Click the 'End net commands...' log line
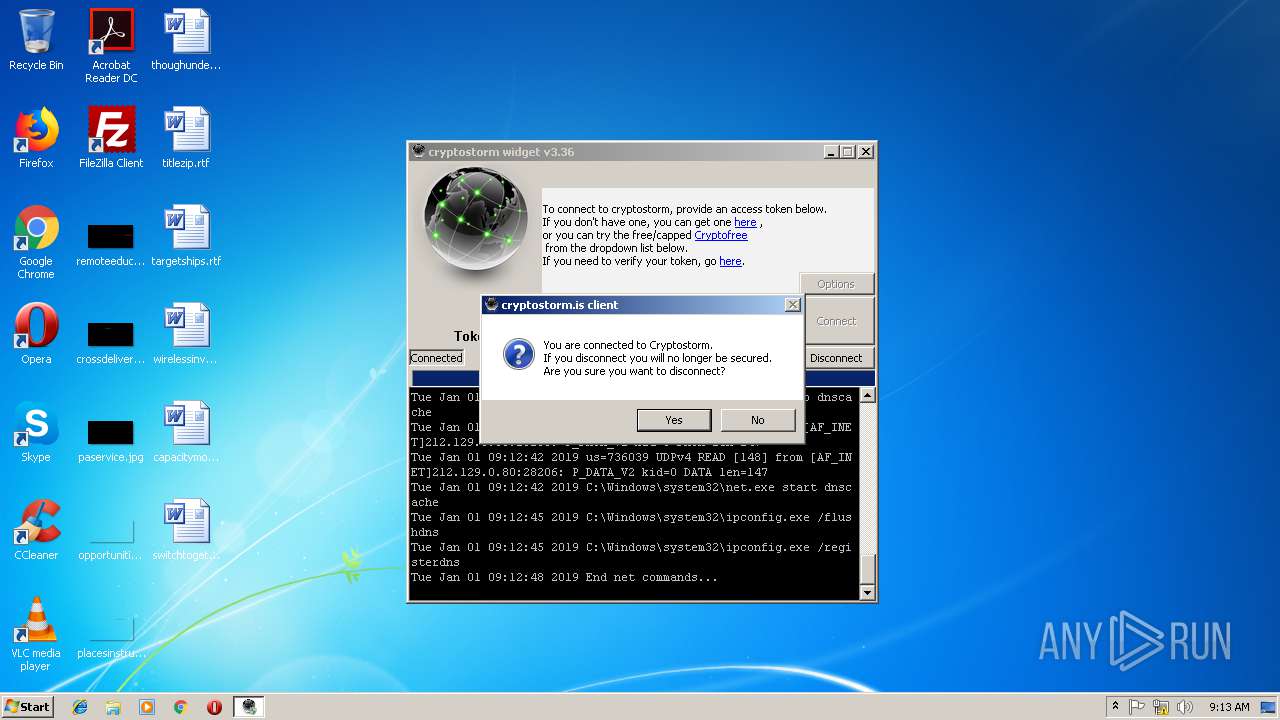The height and width of the screenshot is (720, 1280). [x=652, y=577]
